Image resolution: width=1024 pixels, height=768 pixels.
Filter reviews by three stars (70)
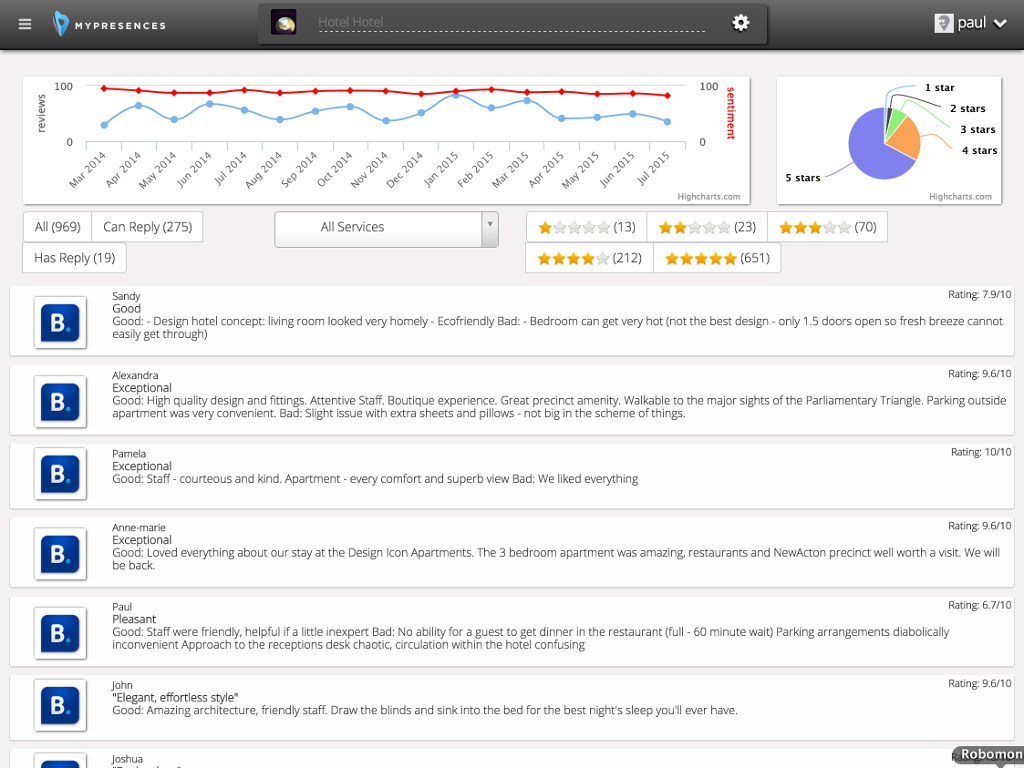[827, 227]
